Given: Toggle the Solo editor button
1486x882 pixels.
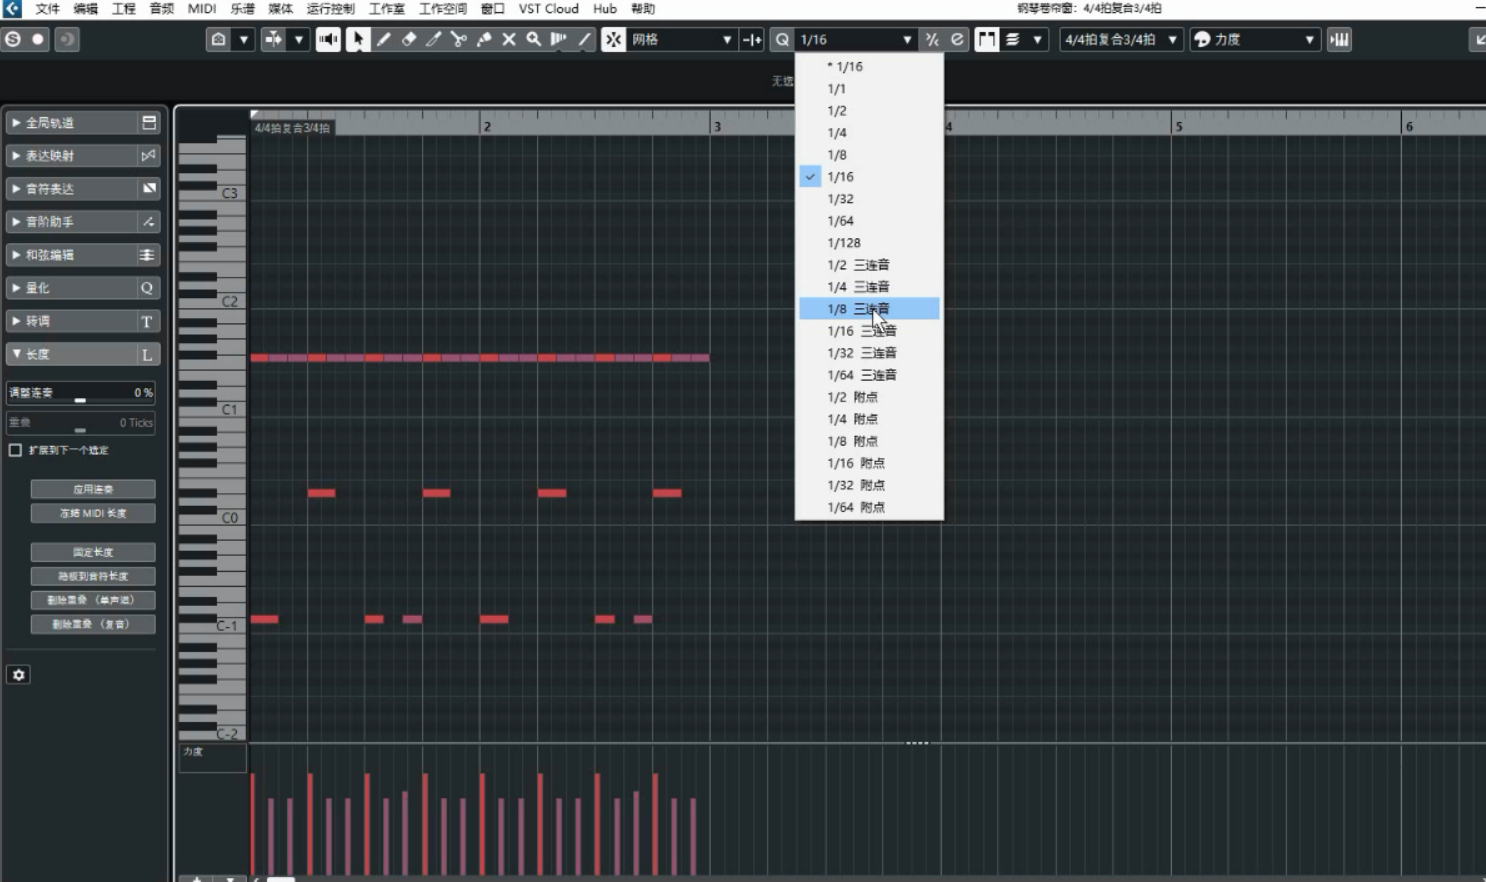Looking at the screenshot, I should point(13,39).
